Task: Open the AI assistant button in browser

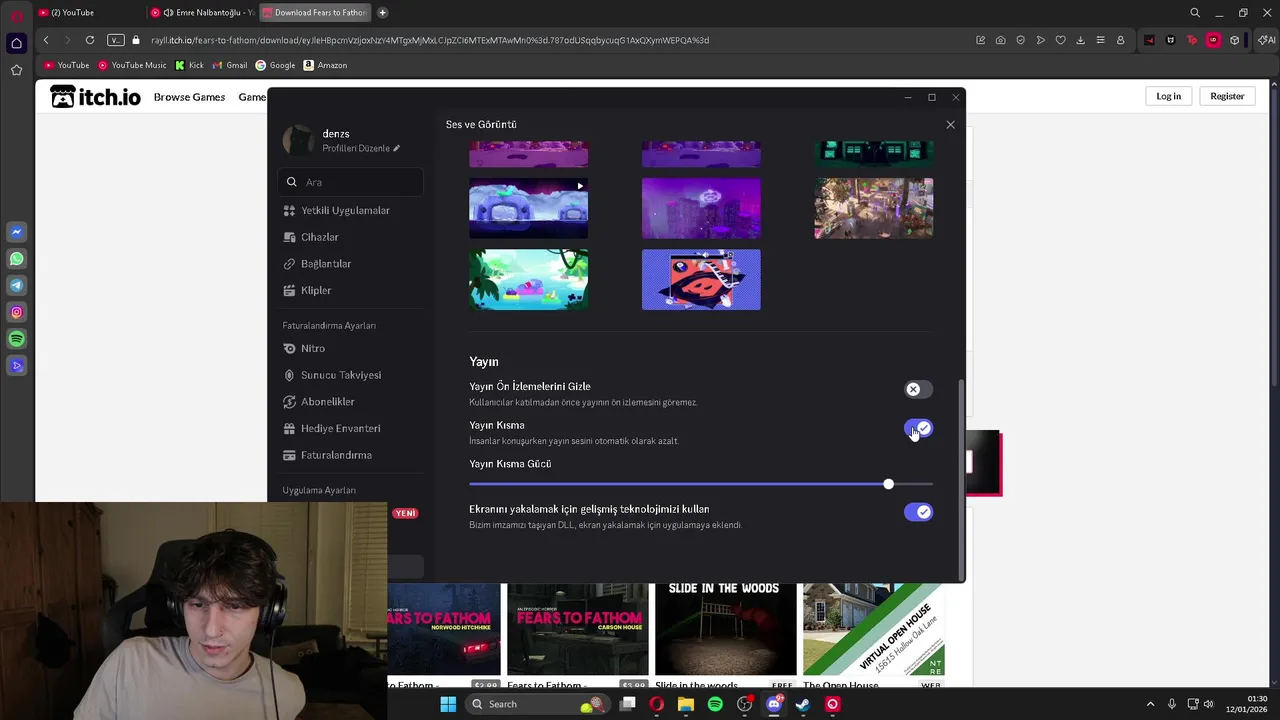Action: (1266, 40)
